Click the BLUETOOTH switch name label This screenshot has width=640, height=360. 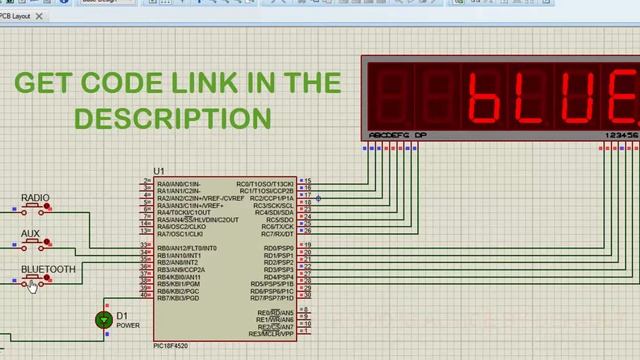point(48,269)
